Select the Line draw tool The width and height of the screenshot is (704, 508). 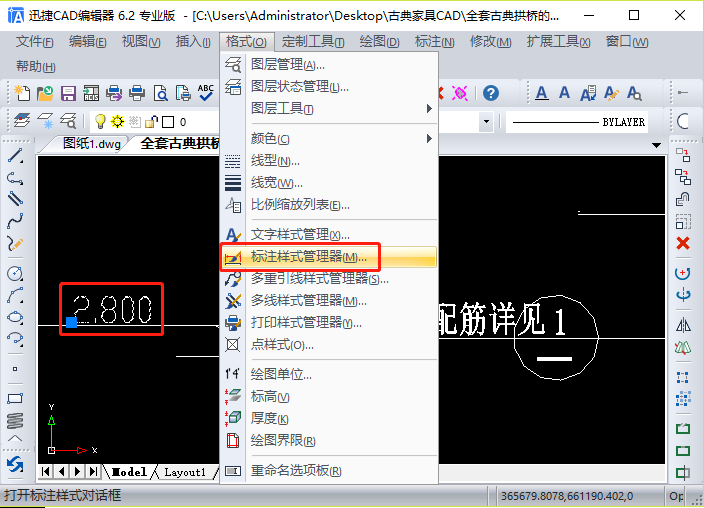click(15, 156)
